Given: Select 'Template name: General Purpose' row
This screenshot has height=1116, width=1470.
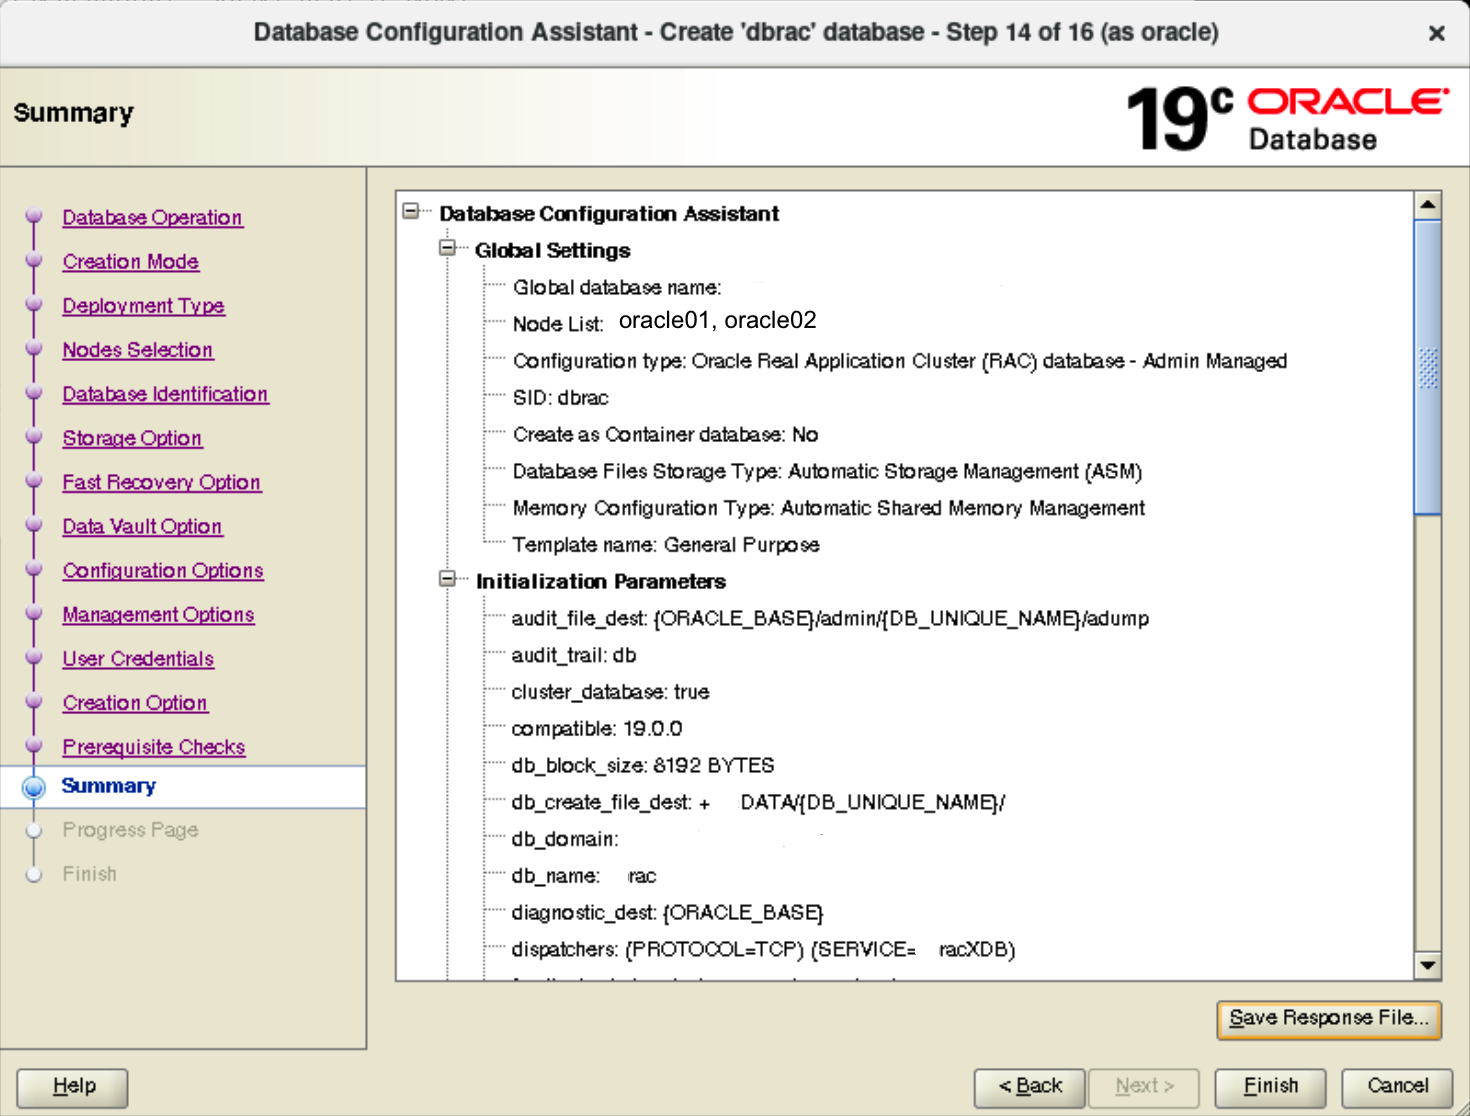Looking at the screenshot, I should pyautogui.click(x=666, y=545).
